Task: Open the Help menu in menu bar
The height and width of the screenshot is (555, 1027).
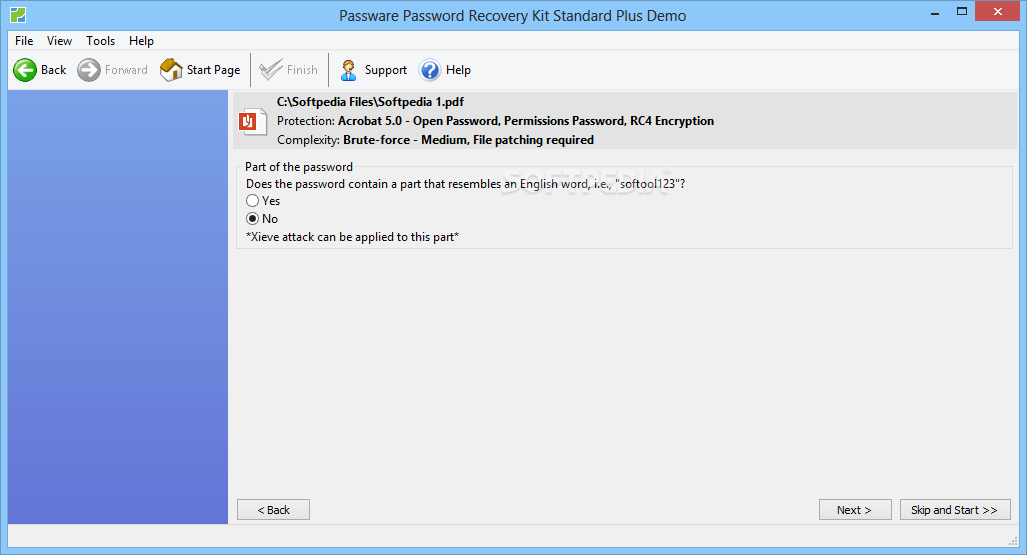Action: pyautogui.click(x=141, y=41)
